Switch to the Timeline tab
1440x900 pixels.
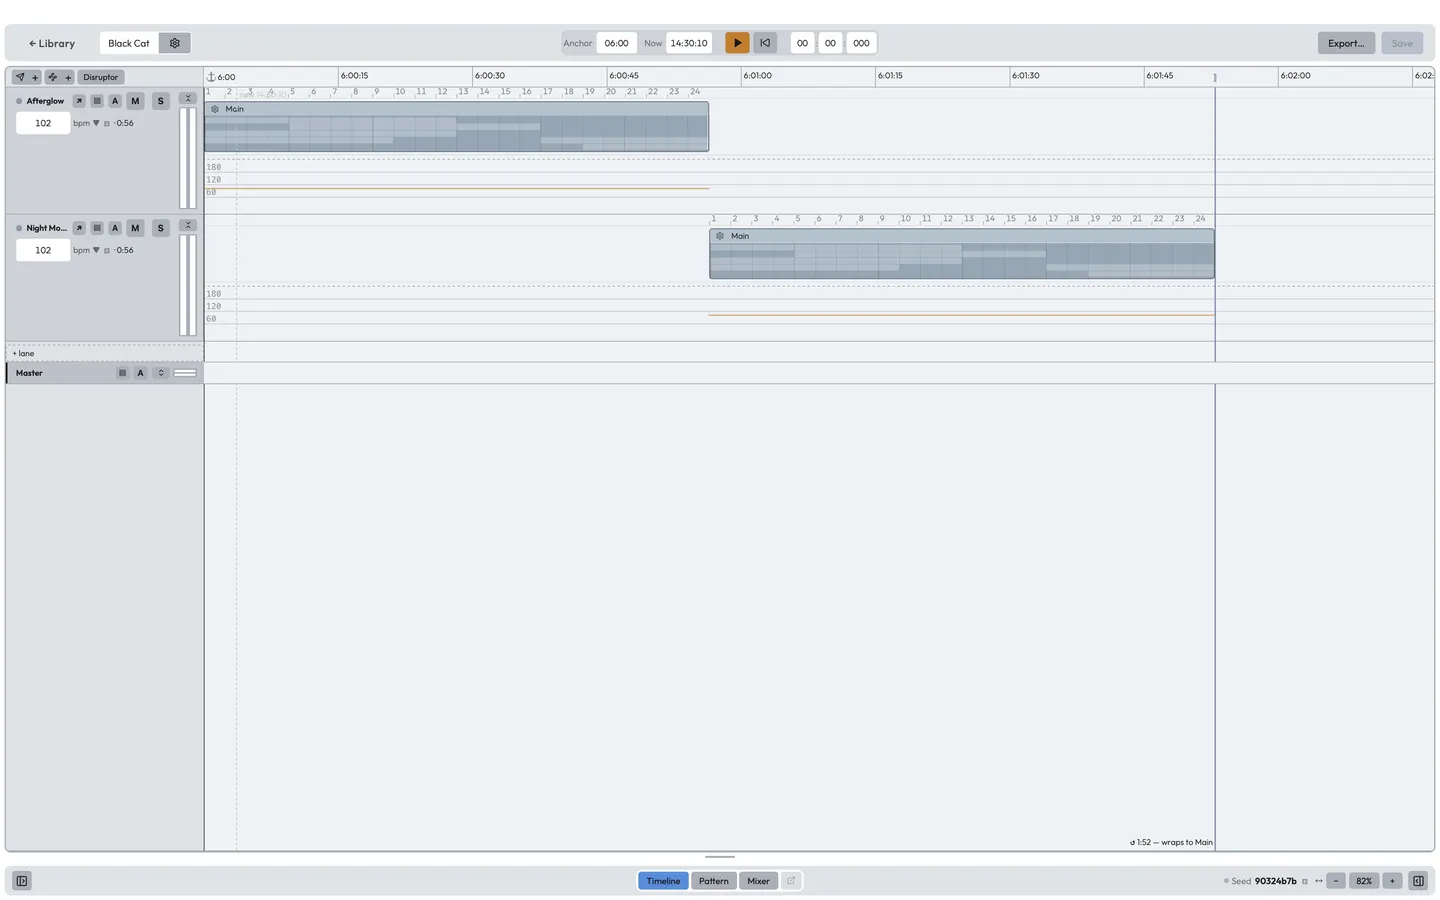pos(663,881)
